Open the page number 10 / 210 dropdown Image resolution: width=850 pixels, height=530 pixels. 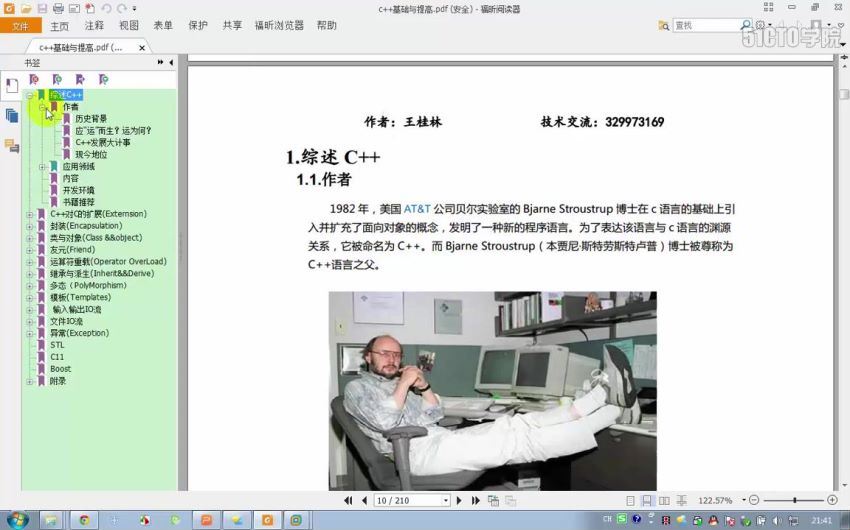click(446, 501)
